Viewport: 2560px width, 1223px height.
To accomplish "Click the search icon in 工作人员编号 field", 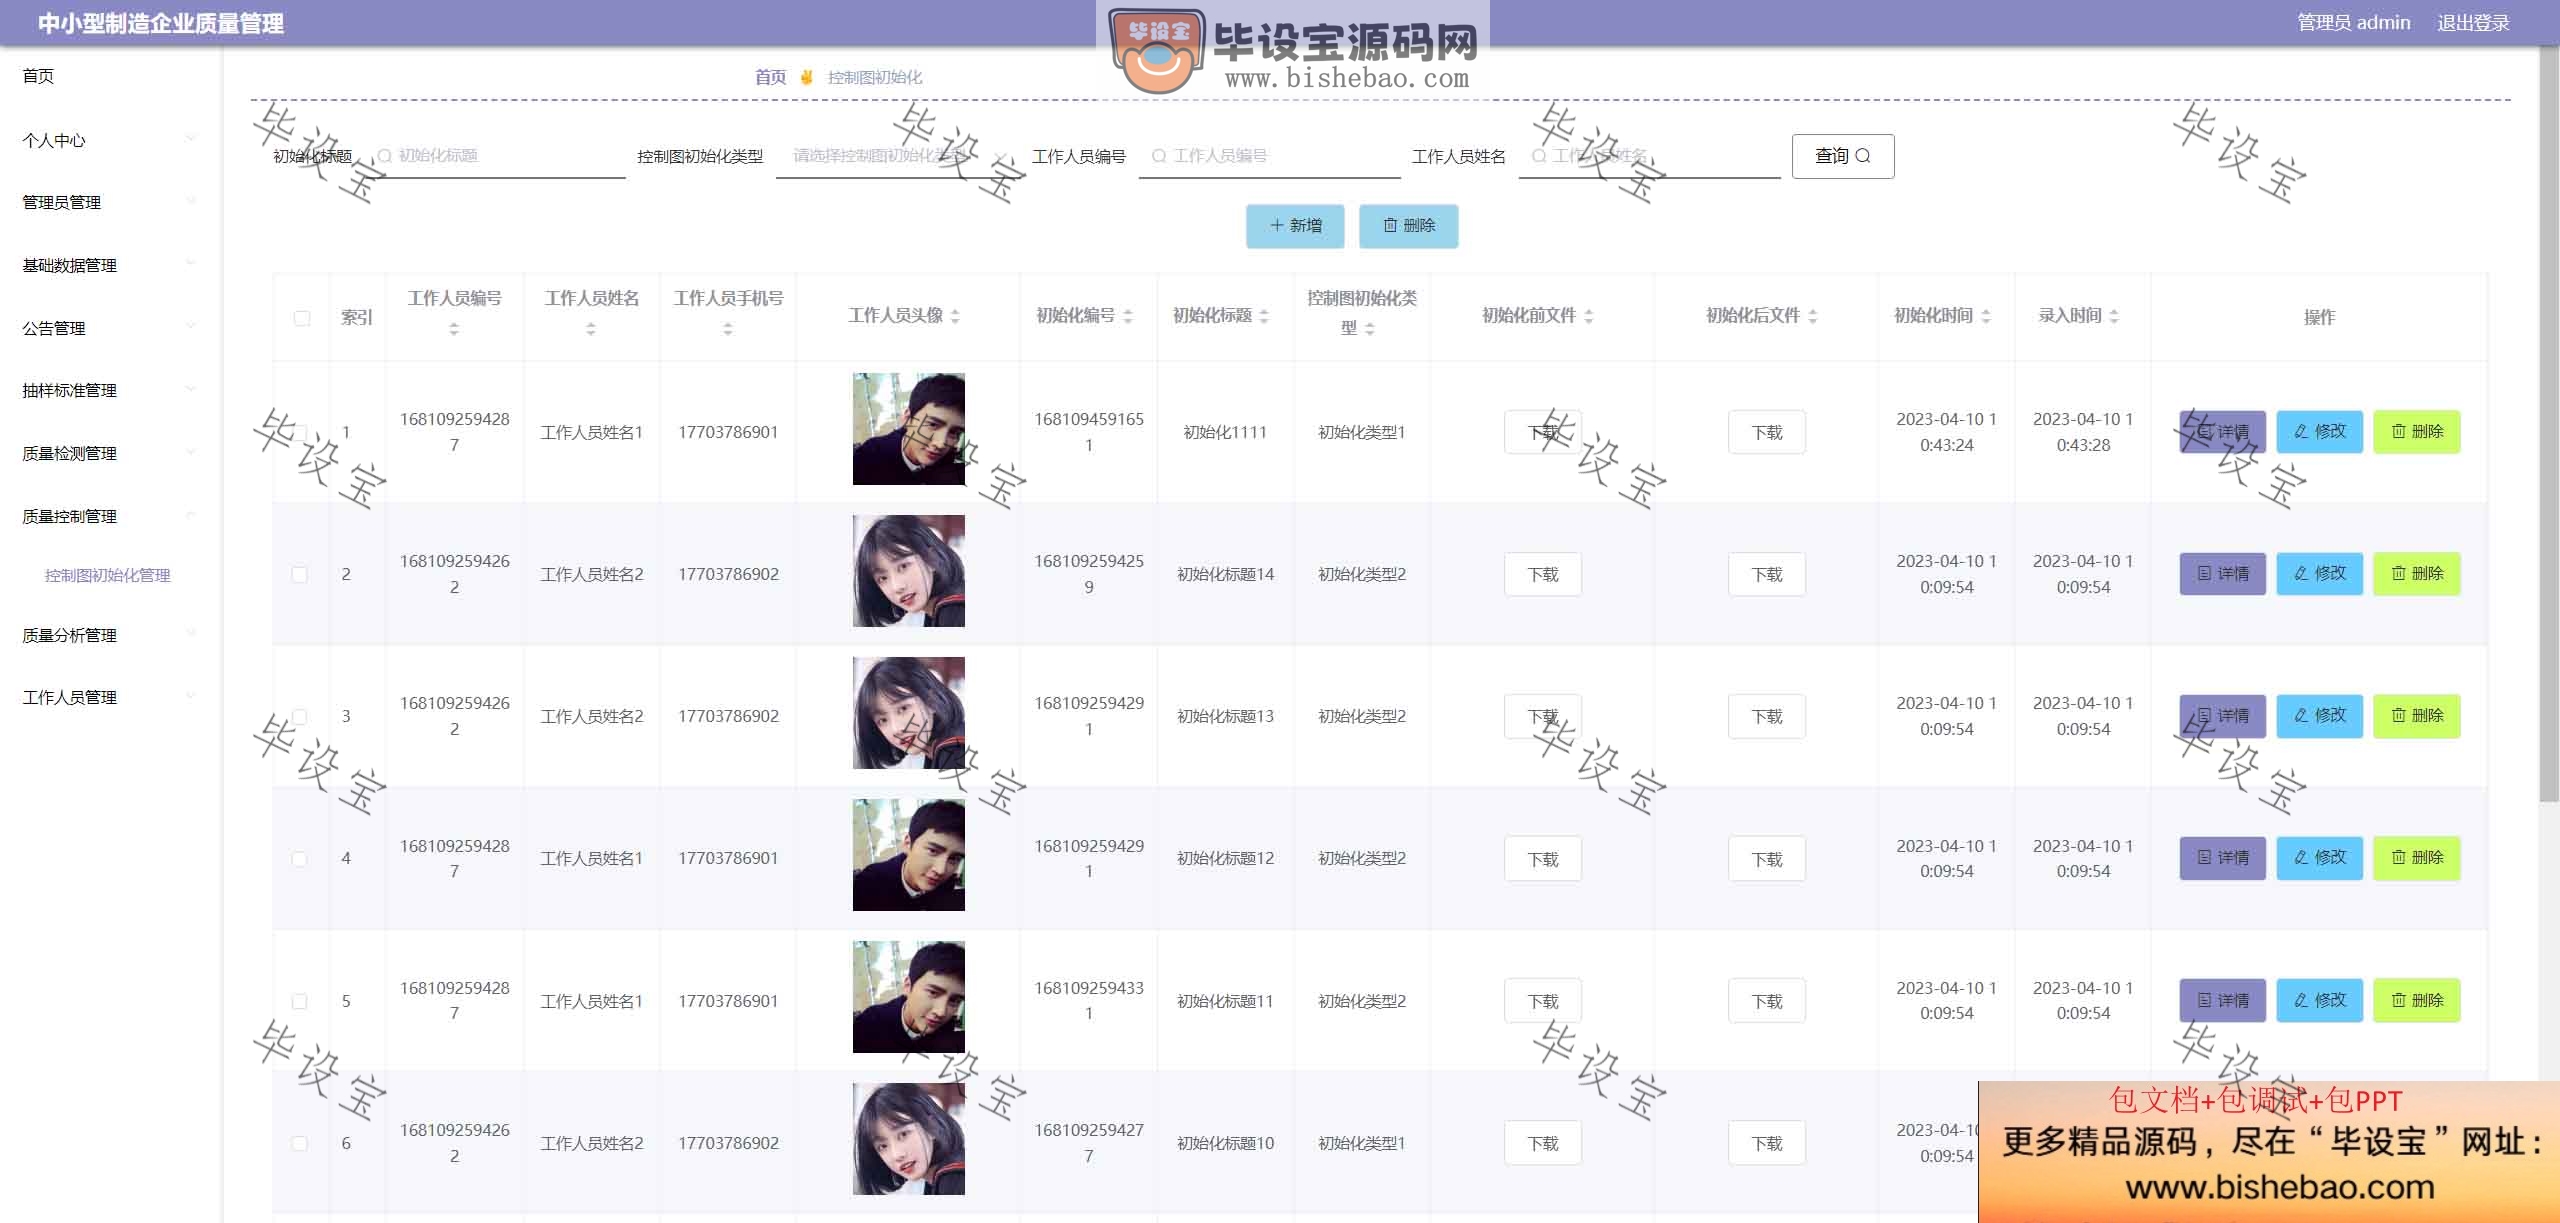I will point(1158,156).
